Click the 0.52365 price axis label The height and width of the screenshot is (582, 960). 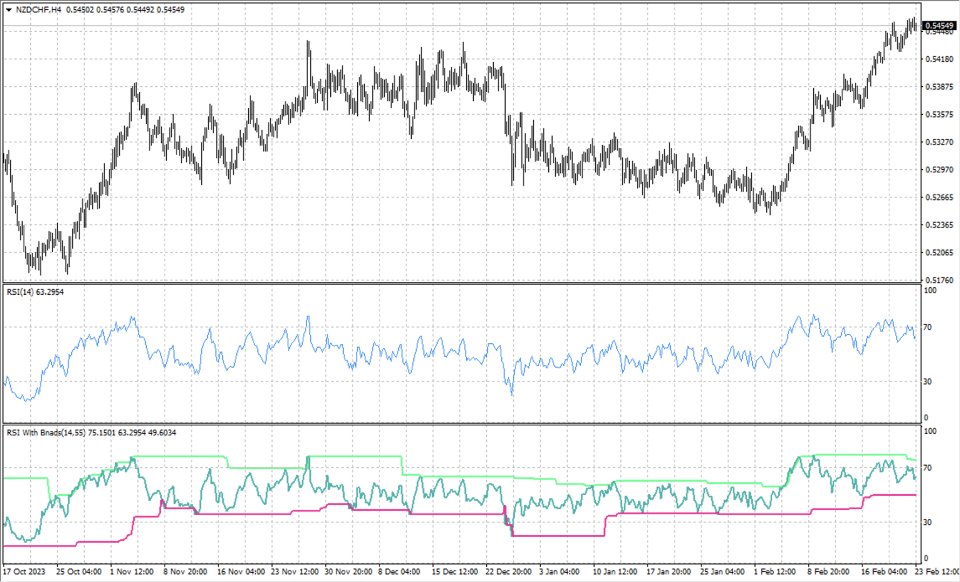pyautogui.click(x=939, y=225)
